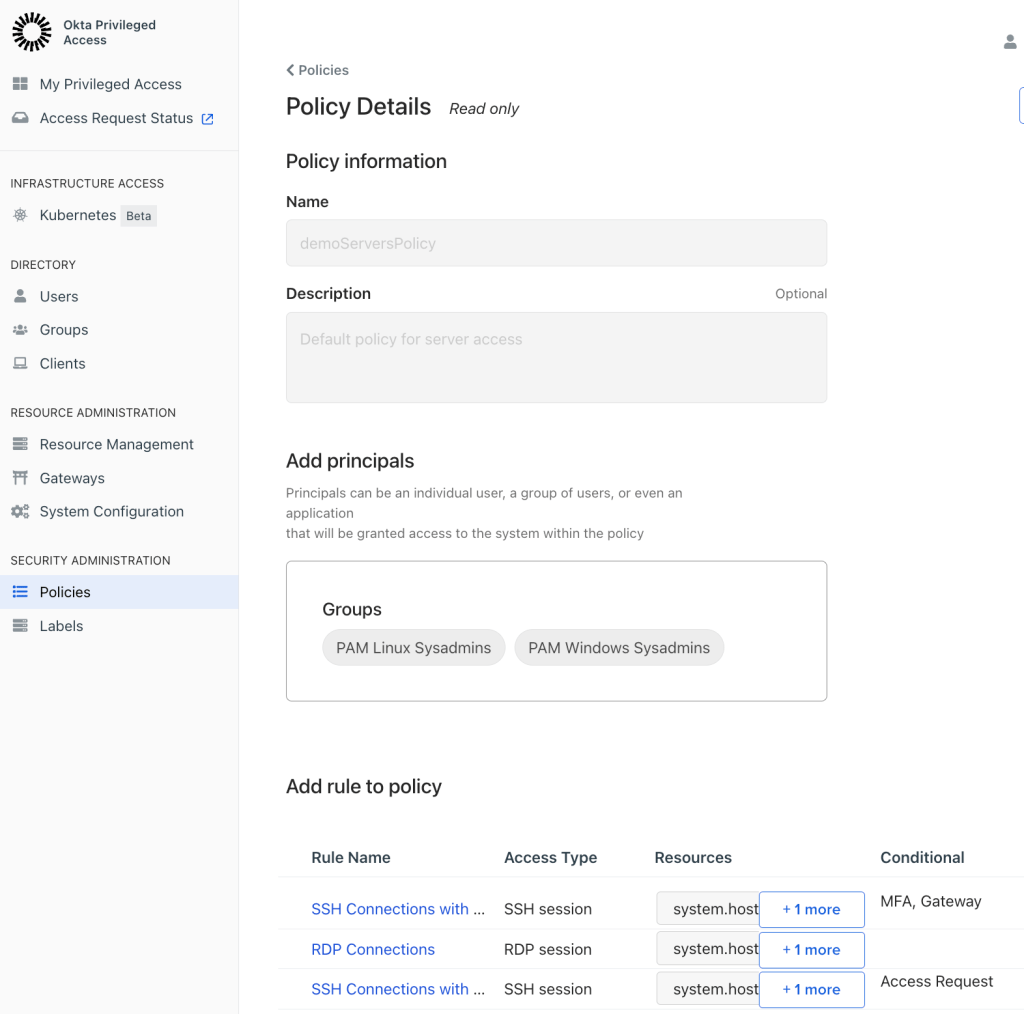Click the Okta sunburst logo icon
Image resolution: width=1024 pixels, height=1014 pixels.
31,32
